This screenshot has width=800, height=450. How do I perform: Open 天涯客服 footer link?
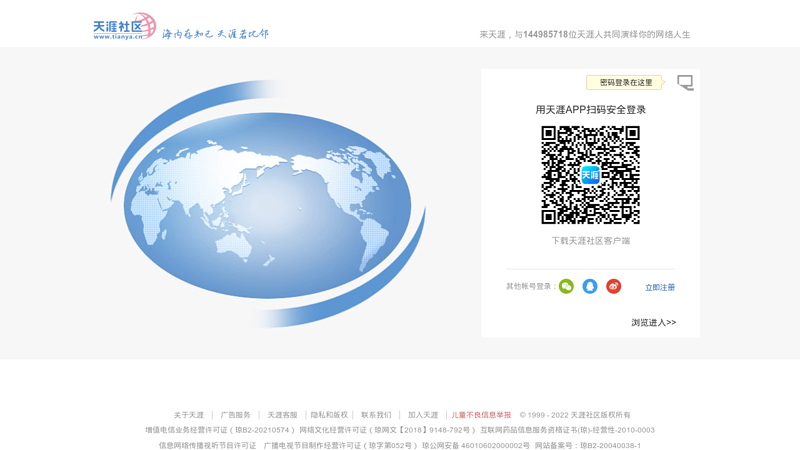pyautogui.click(x=282, y=415)
